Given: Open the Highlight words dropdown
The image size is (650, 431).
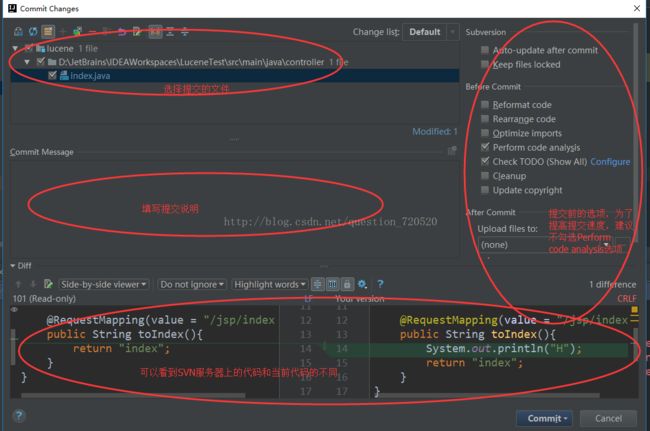Looking at the screenshot, I should pos(269,284).
